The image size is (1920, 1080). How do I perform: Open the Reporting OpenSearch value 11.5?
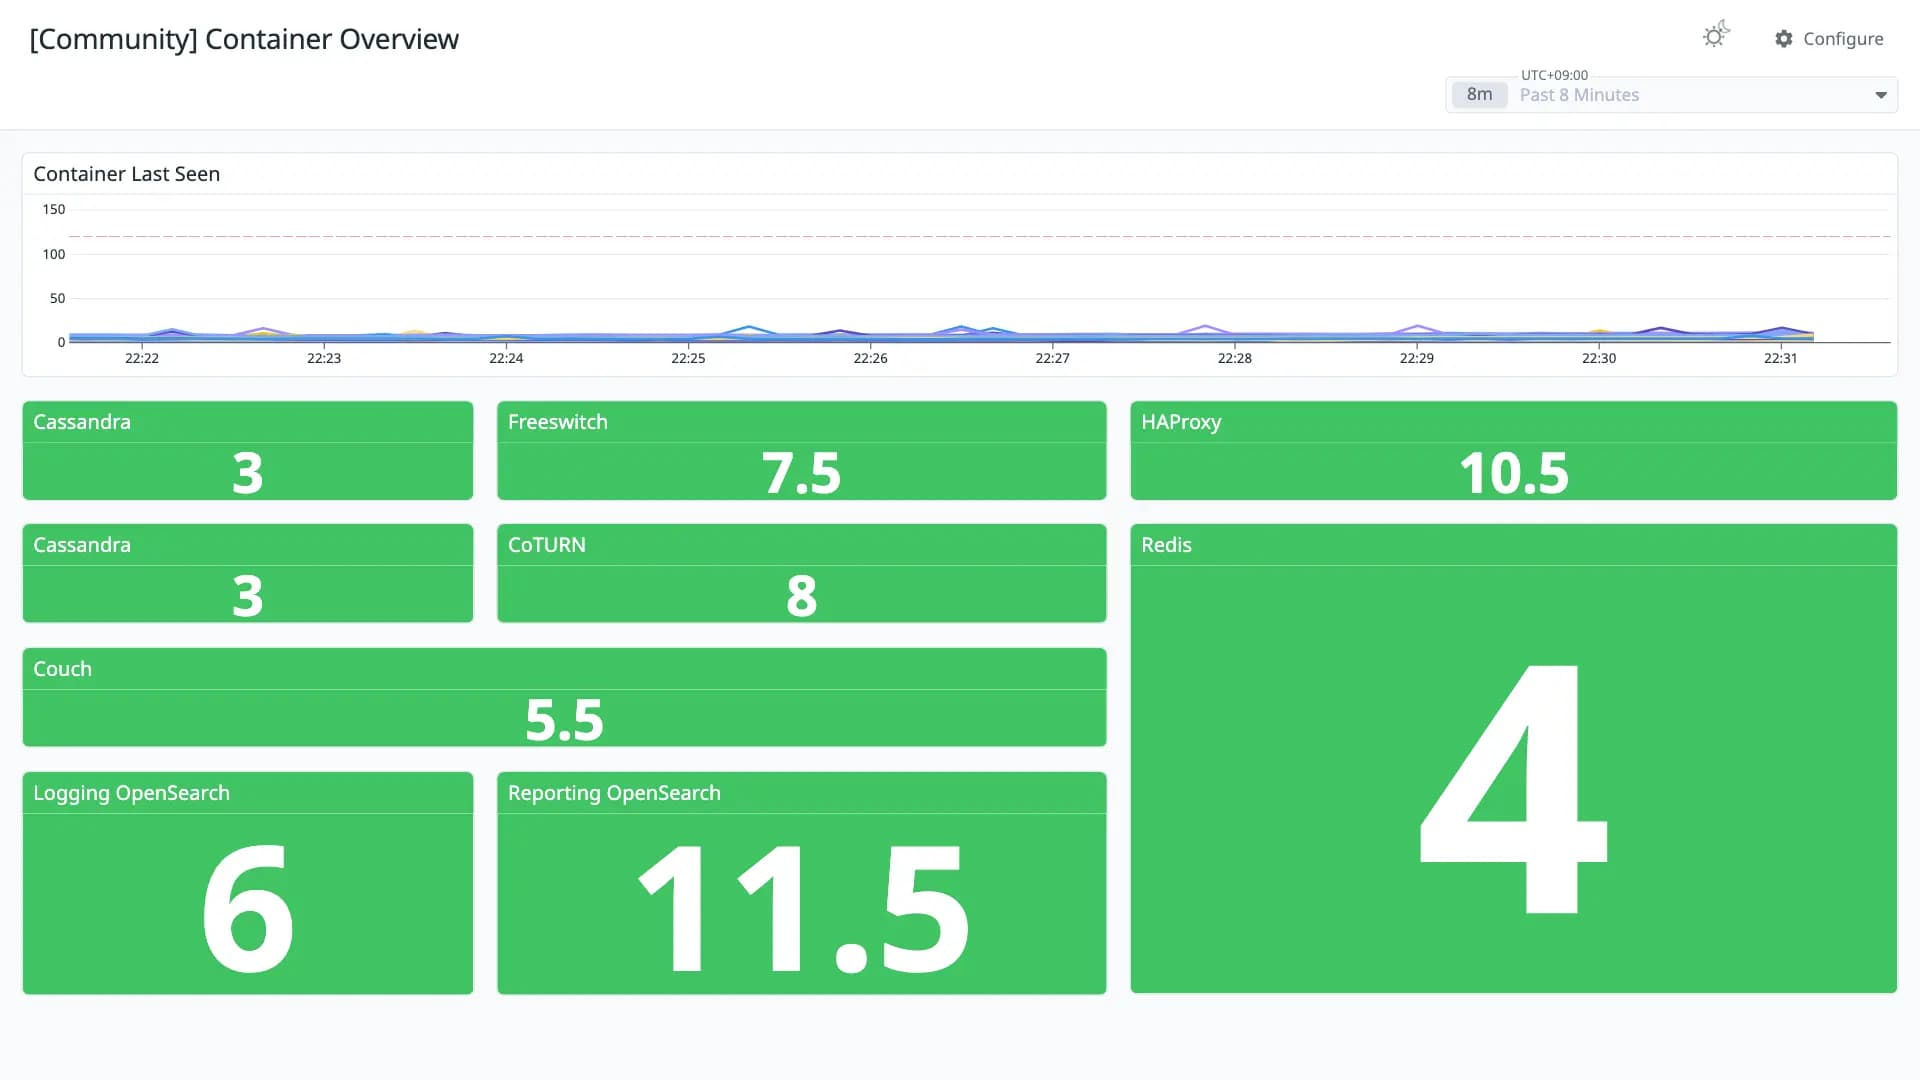click(x=802, y=908)
